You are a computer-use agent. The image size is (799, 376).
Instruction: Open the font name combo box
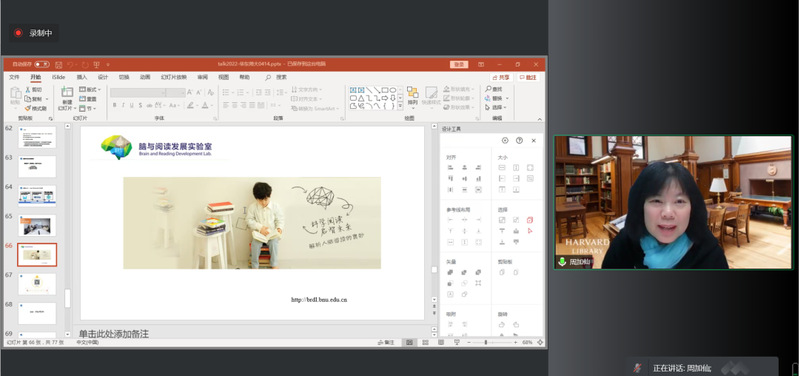click(x=138, y=92)
